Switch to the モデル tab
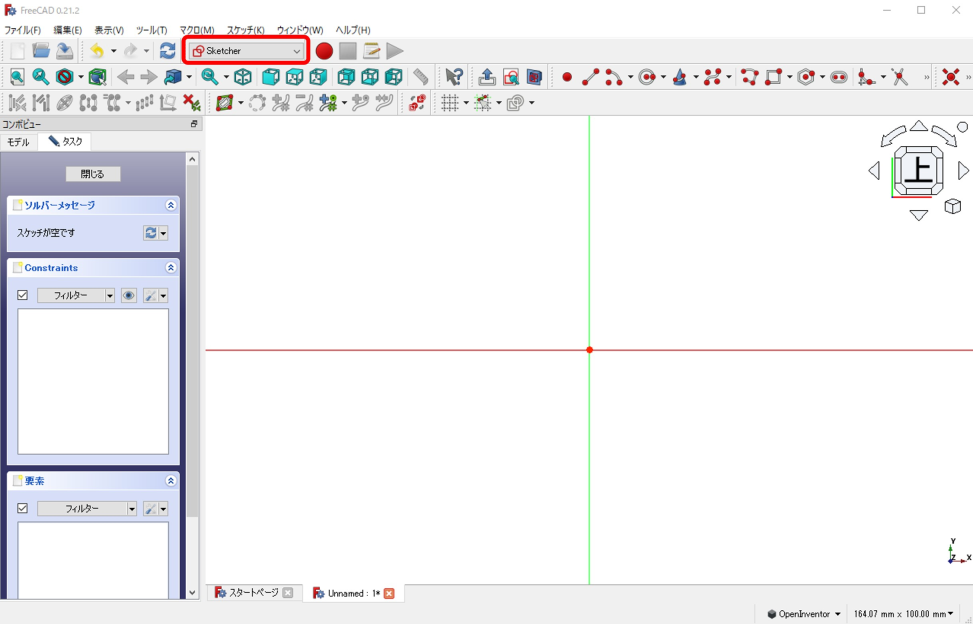 click(18, 142)
